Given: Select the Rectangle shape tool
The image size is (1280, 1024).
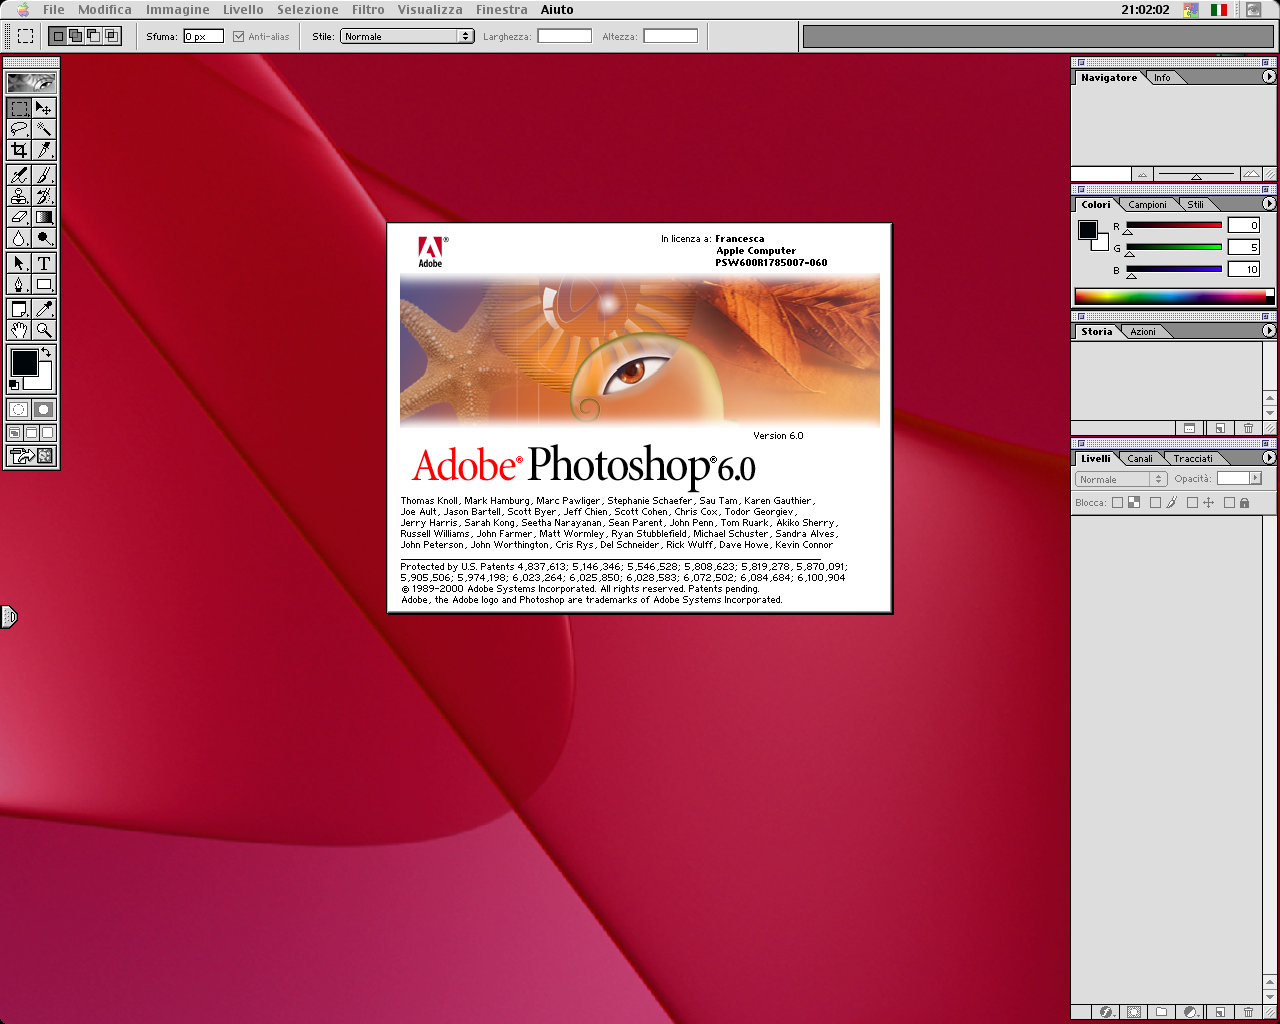Looking at the screenshot, I should (x=44, y=284).
